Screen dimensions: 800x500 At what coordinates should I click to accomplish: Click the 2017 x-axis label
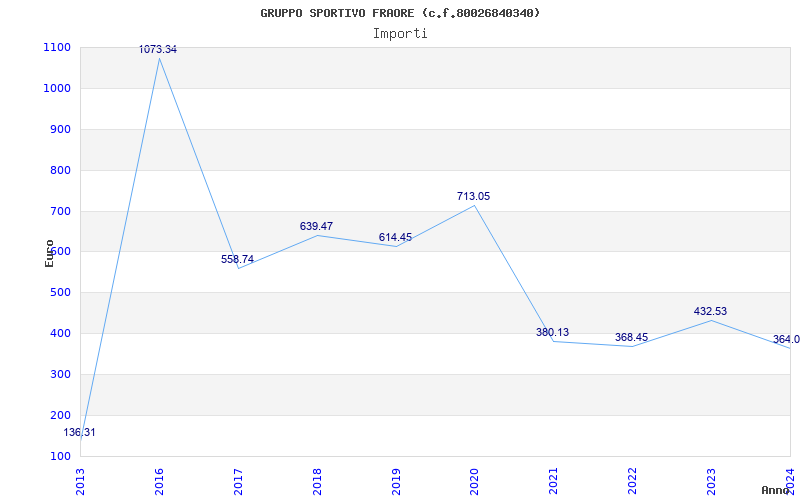pyautogui.click(x=238, y=481)
